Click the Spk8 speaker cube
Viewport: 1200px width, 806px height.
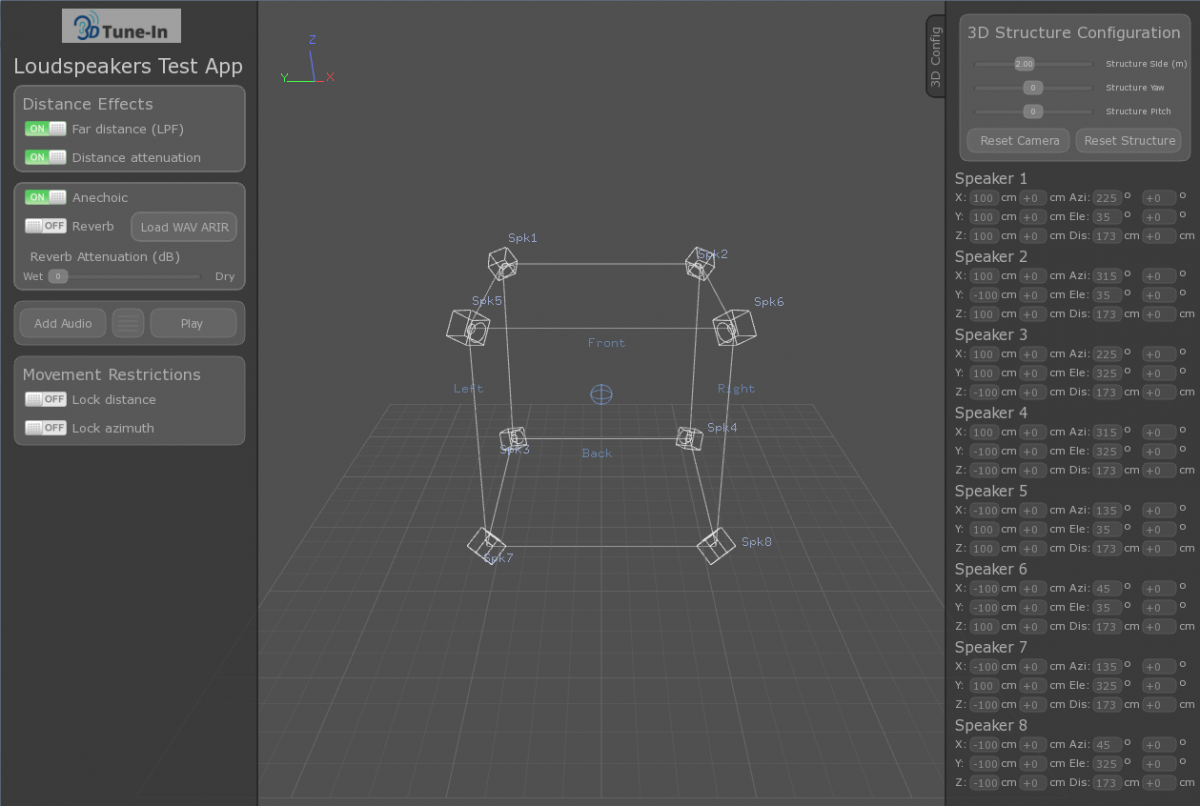716,547
